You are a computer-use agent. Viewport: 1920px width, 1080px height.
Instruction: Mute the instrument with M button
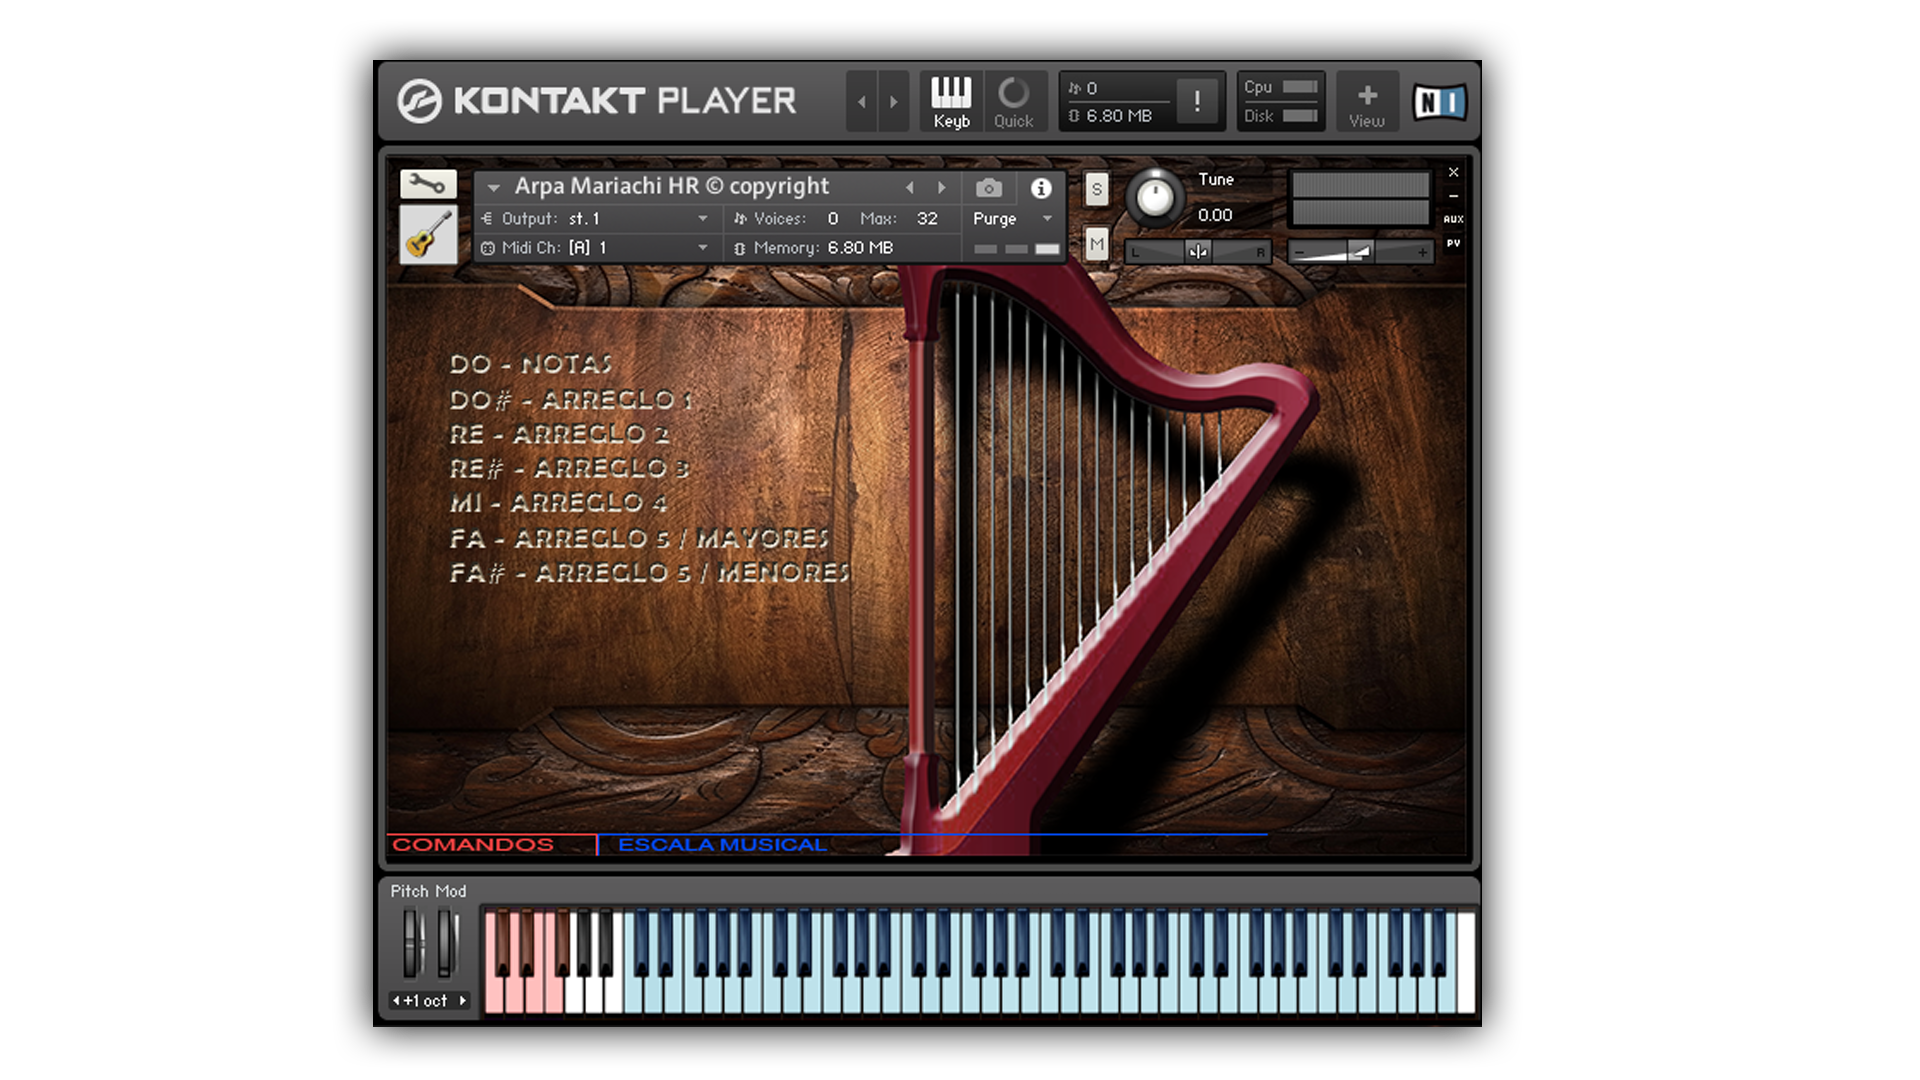click(x=1097, y=244)
